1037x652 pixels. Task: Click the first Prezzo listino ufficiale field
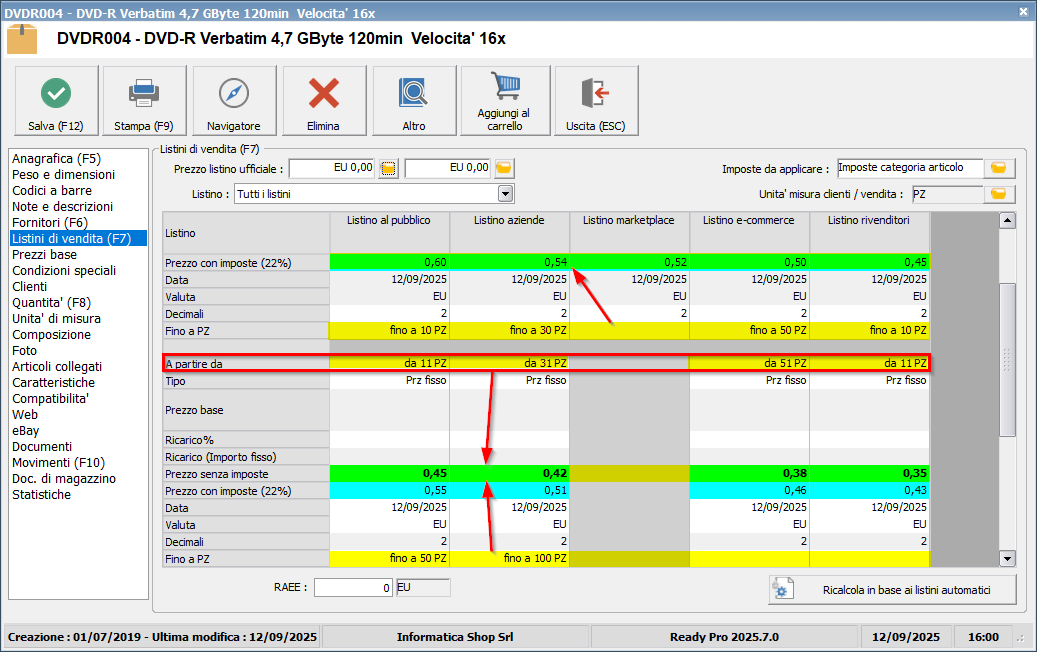pyautogui.click(x=332, y=168)
